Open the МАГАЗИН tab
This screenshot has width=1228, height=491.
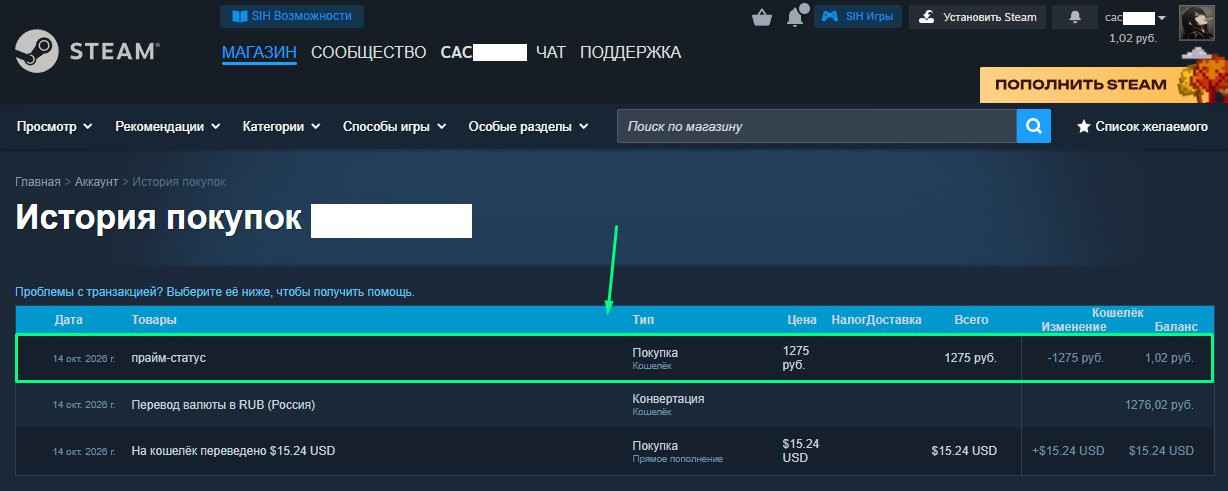[259, 52]
